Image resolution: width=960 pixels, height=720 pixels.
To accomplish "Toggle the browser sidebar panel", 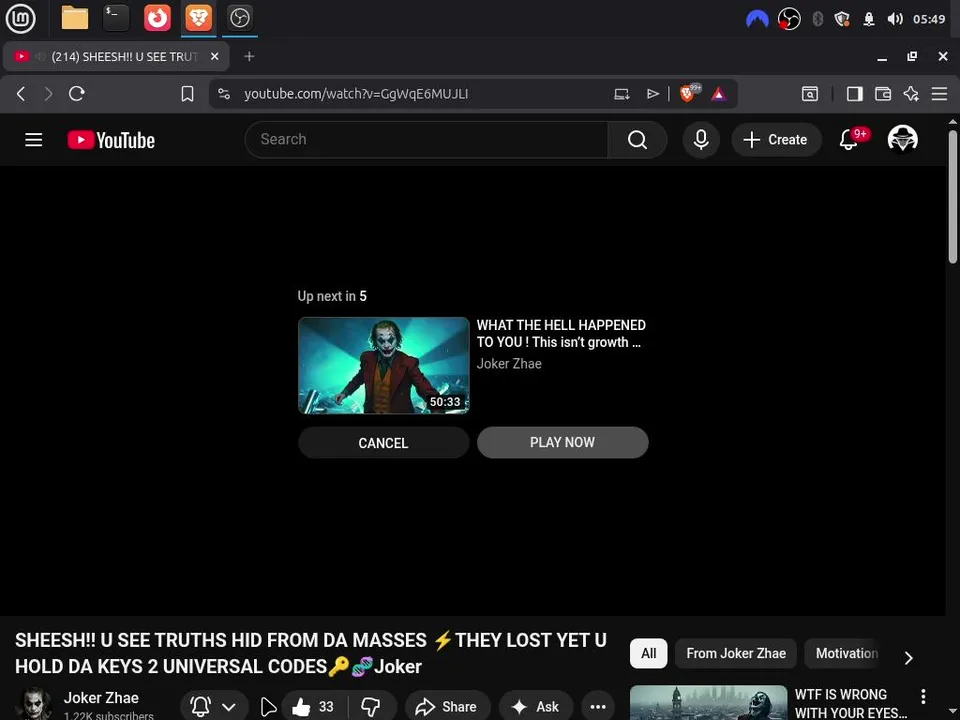I will [x=854, y=94].
